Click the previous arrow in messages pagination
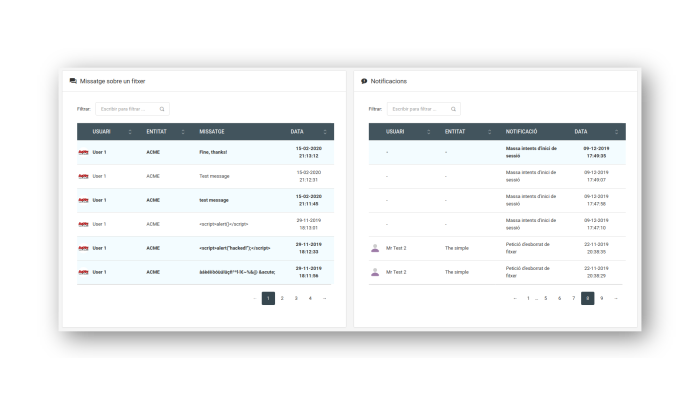The image size is (700, 400). 254,298
